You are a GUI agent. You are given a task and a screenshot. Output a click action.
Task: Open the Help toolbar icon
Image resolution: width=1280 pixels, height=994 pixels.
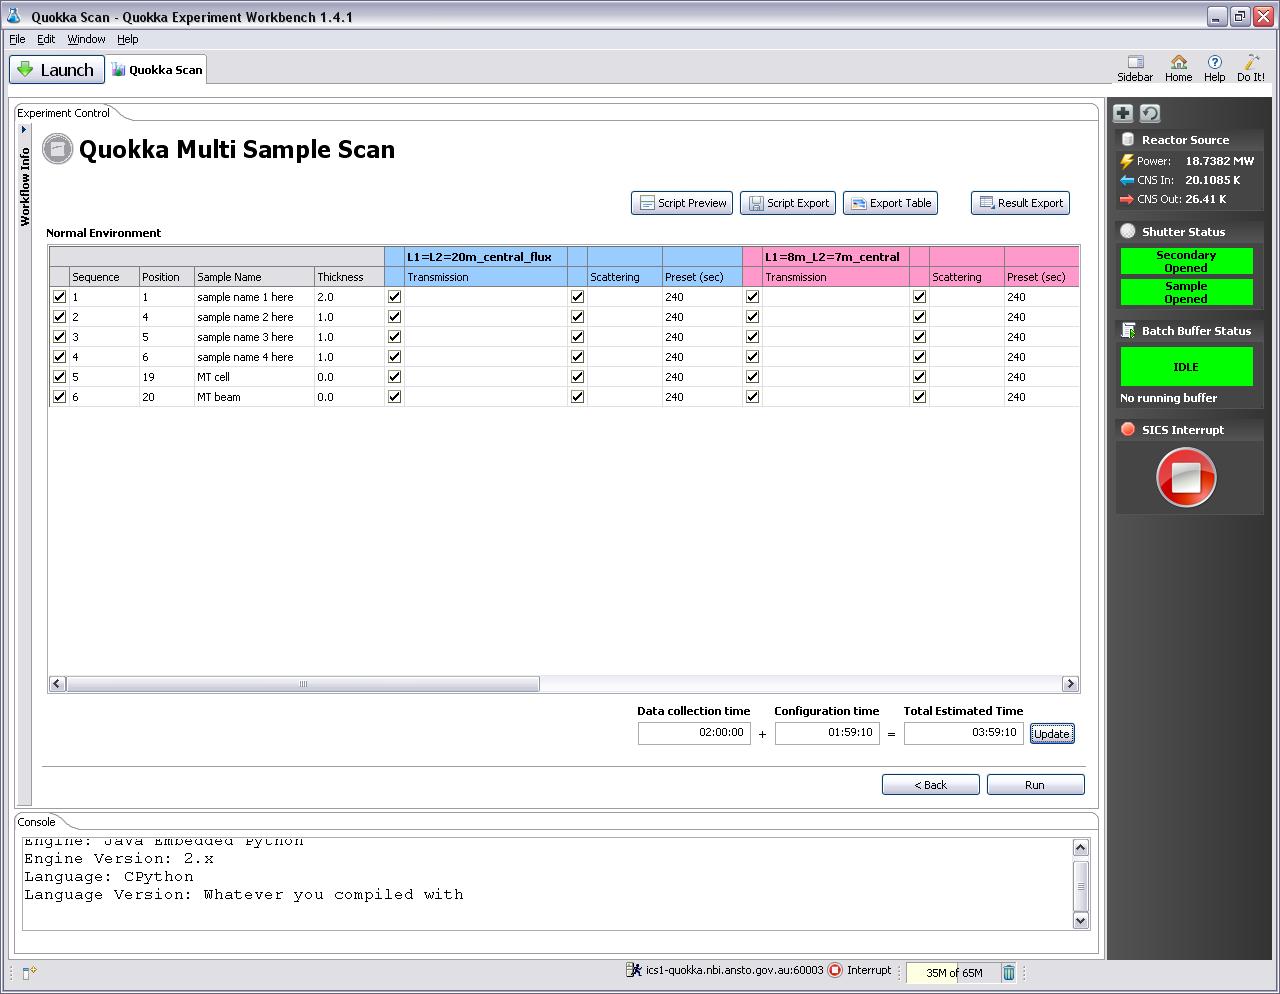[x=1214, y=68]
